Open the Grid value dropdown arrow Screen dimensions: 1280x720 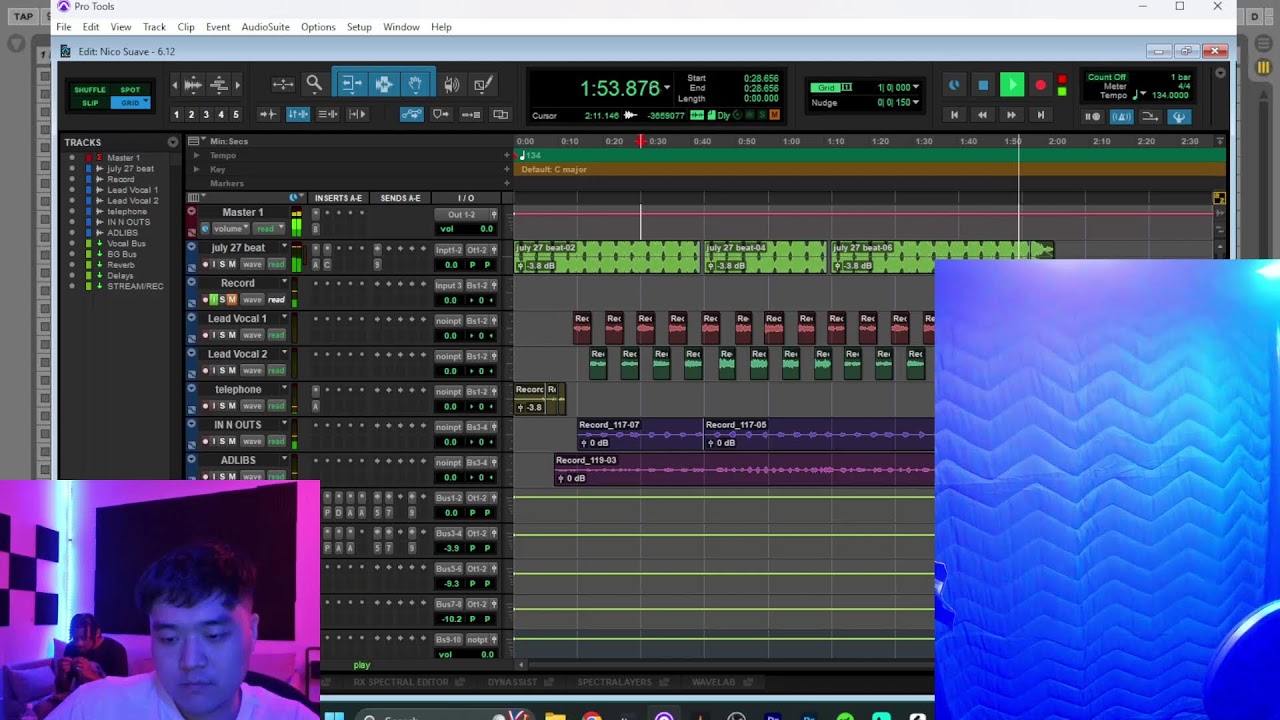pyautogui.click(x=916, y=87)
